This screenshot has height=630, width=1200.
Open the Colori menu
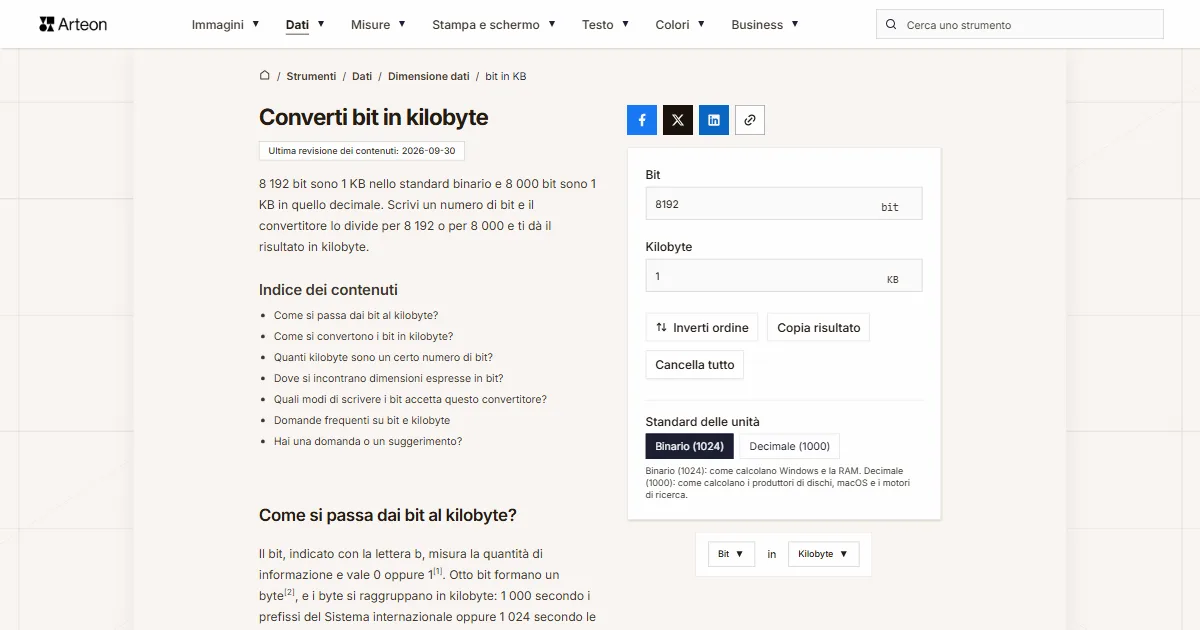click(x=680, y=24)
